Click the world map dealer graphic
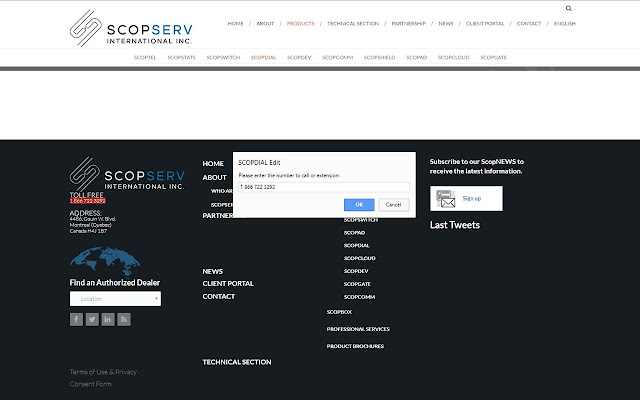The image size is (640, 400). point(105,261)
